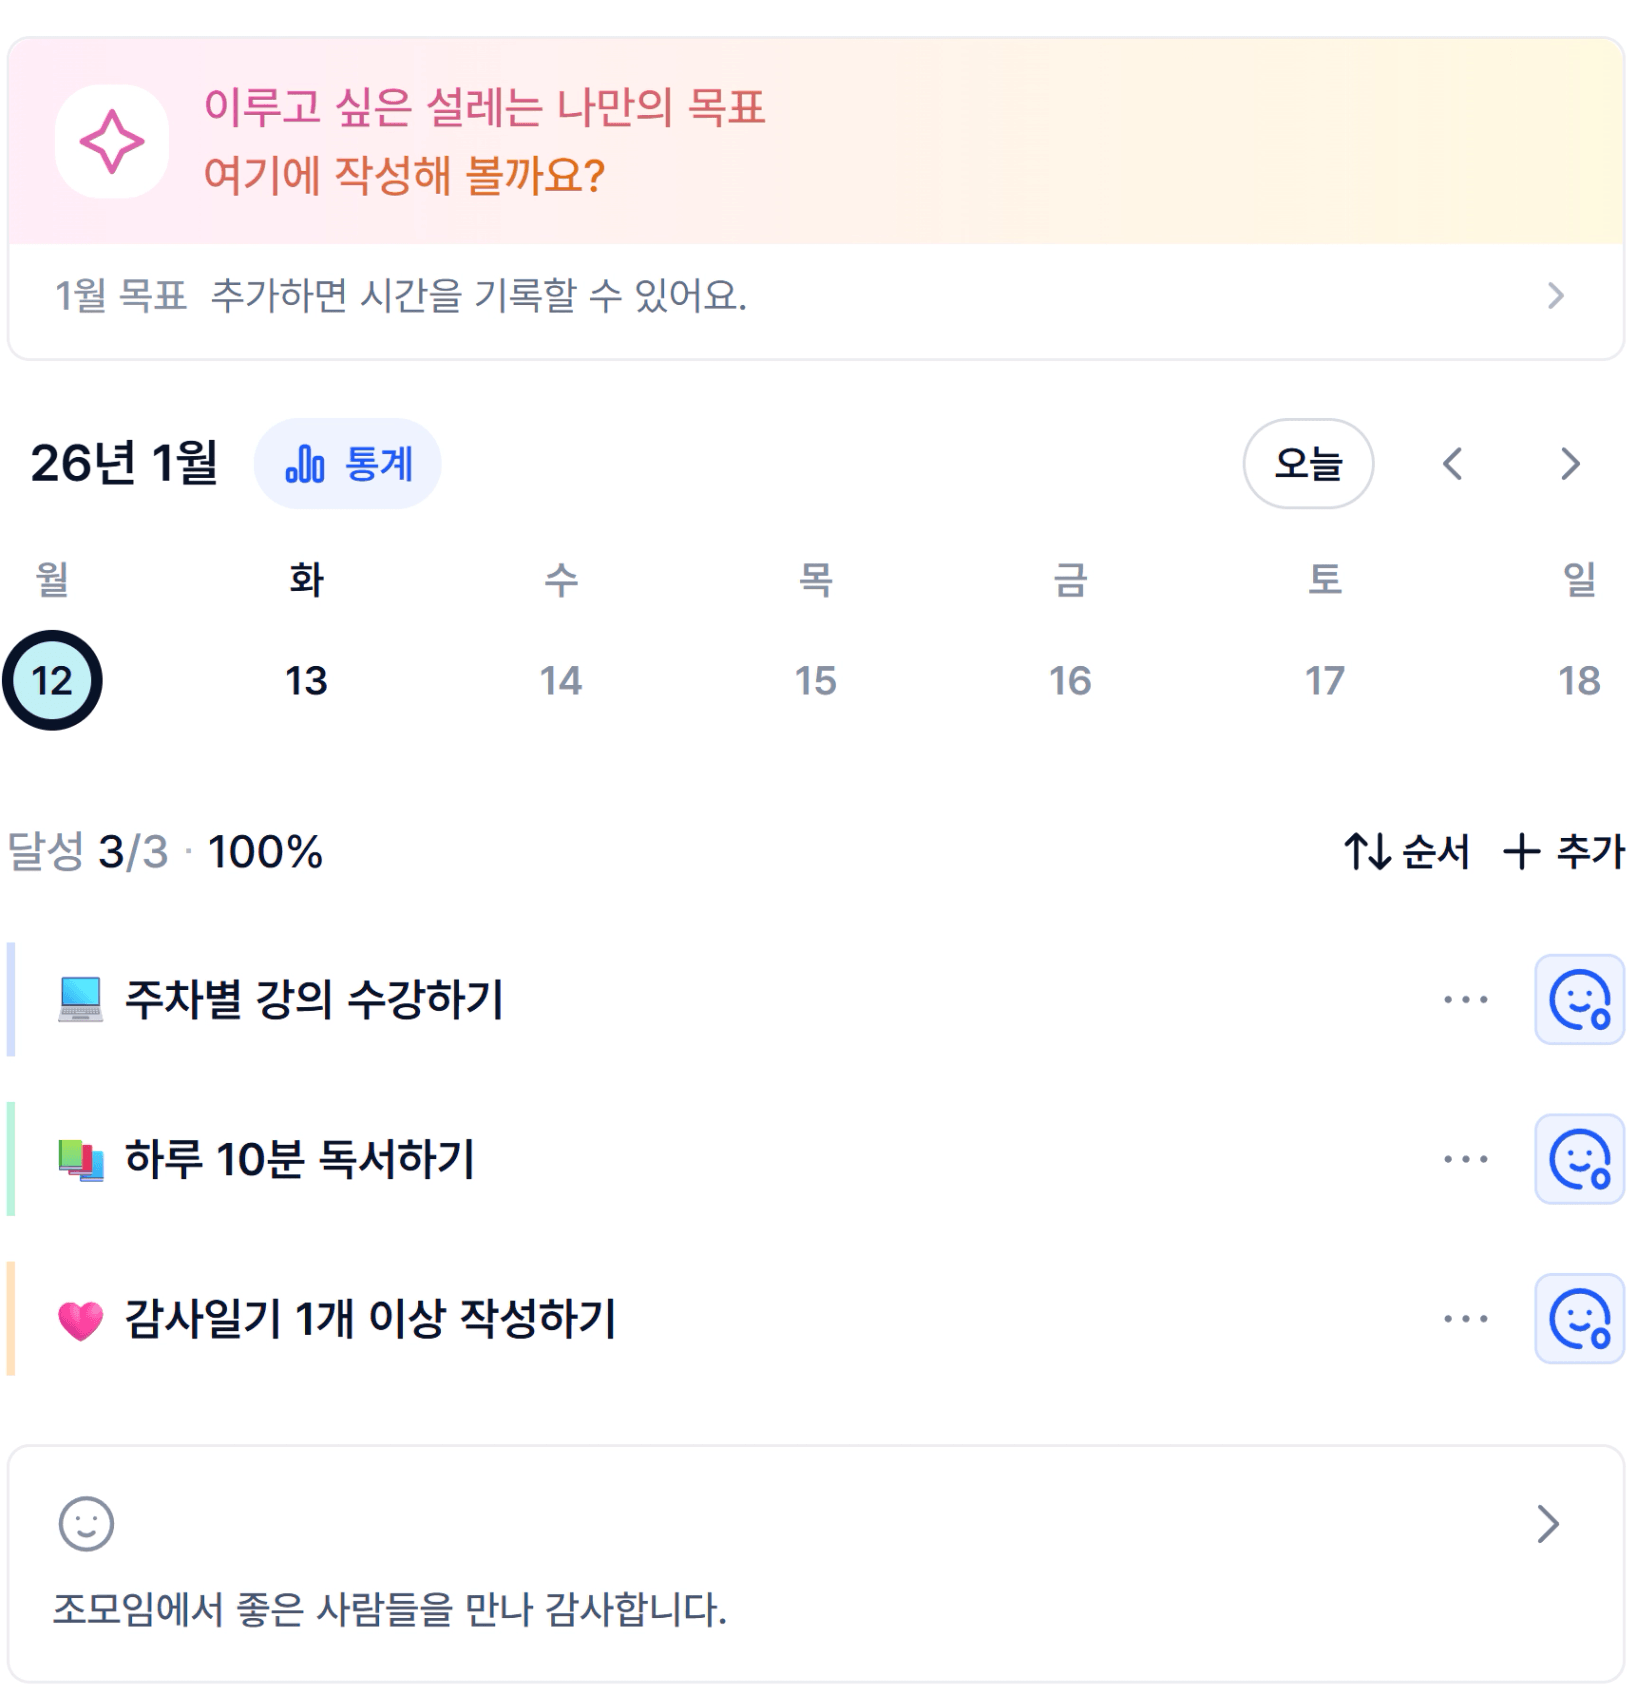Expand the gratitude diary entry chevron

coord(1548,1524)
